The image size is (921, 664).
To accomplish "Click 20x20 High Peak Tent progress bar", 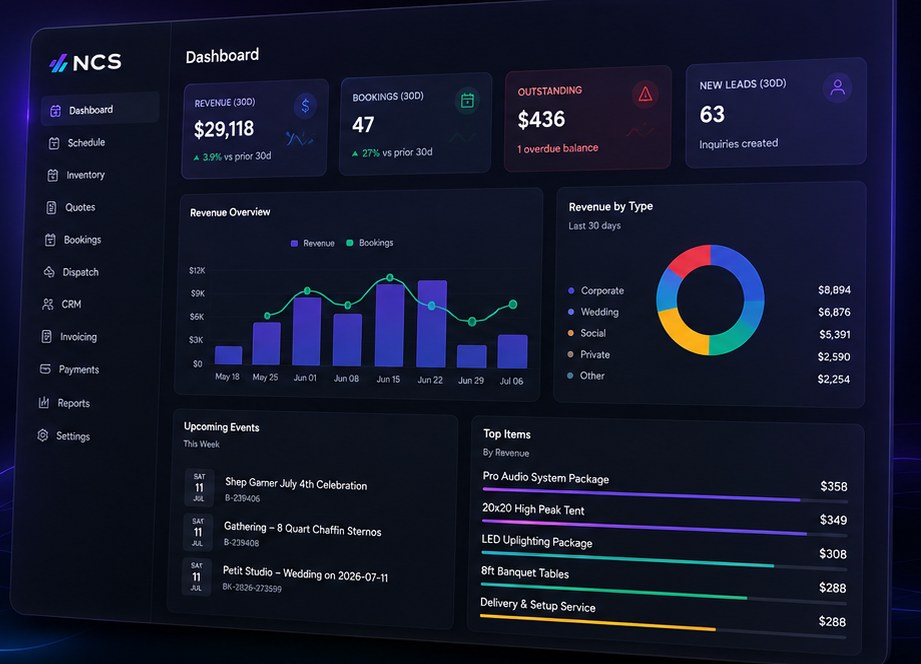I will pos(664,528).
